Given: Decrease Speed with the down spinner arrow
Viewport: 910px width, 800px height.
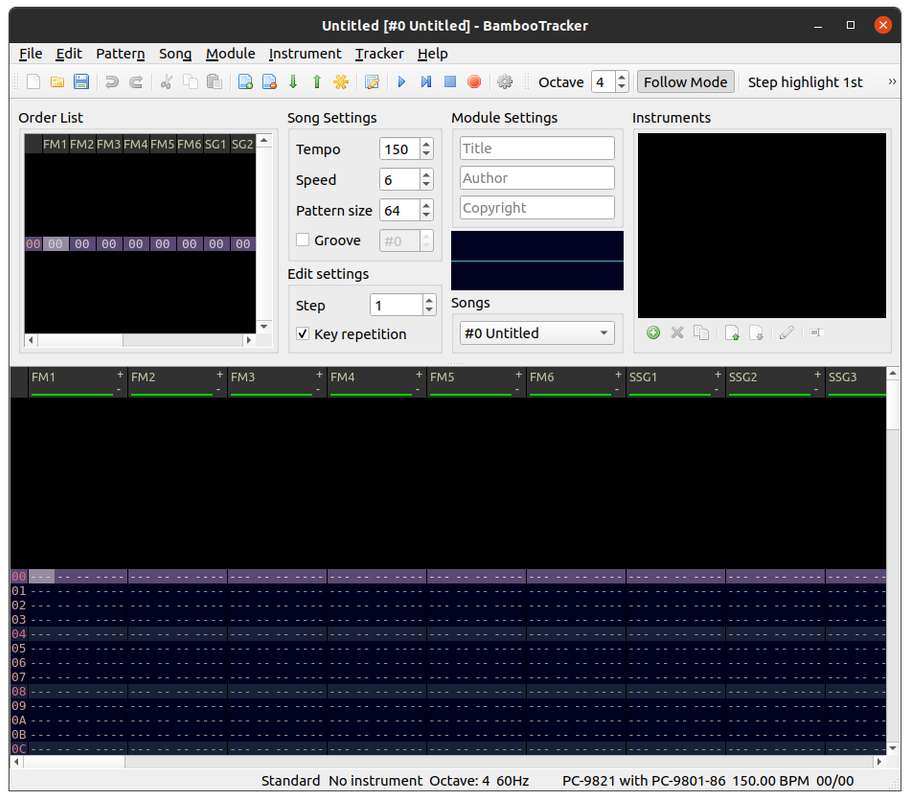Looking at the screenshot, I should click(x=427, y=185).
